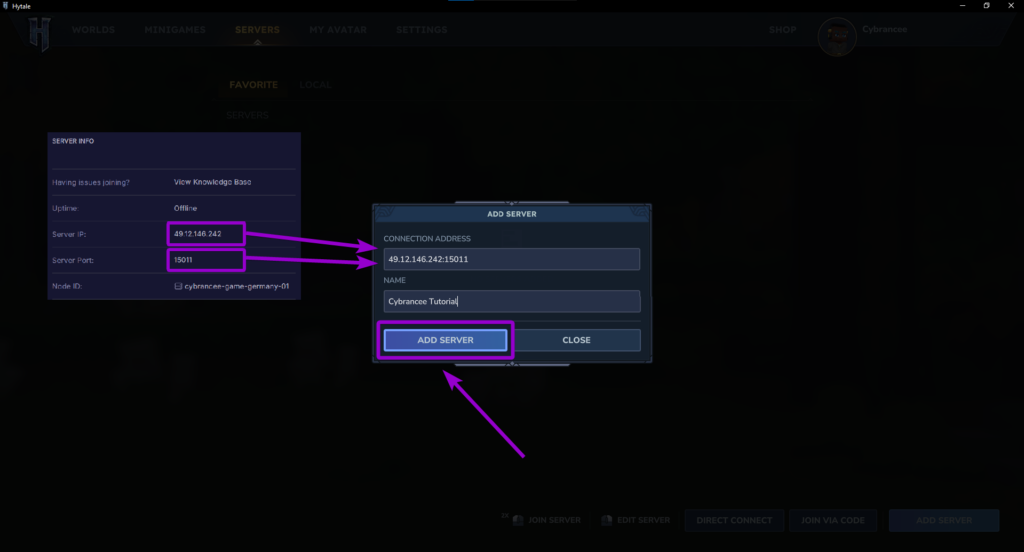Click the View Knowledge Base link

click(x=212, y=182)
